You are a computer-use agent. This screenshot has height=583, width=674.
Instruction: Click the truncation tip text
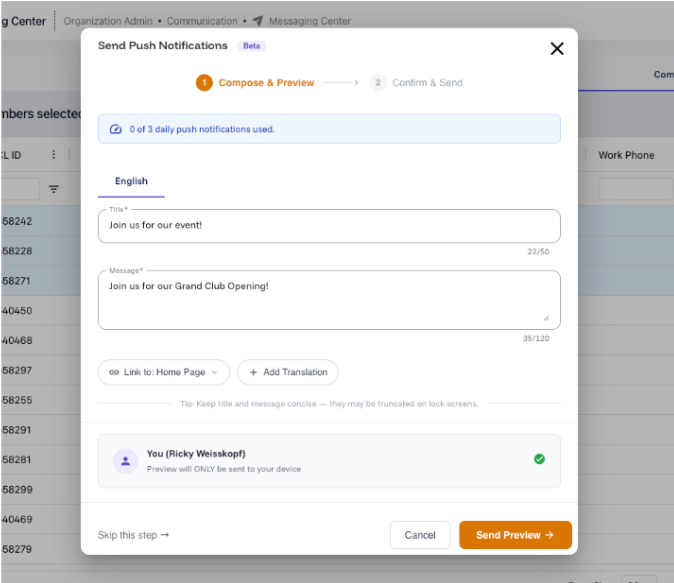pyautogui.click(x=329, y=404)
